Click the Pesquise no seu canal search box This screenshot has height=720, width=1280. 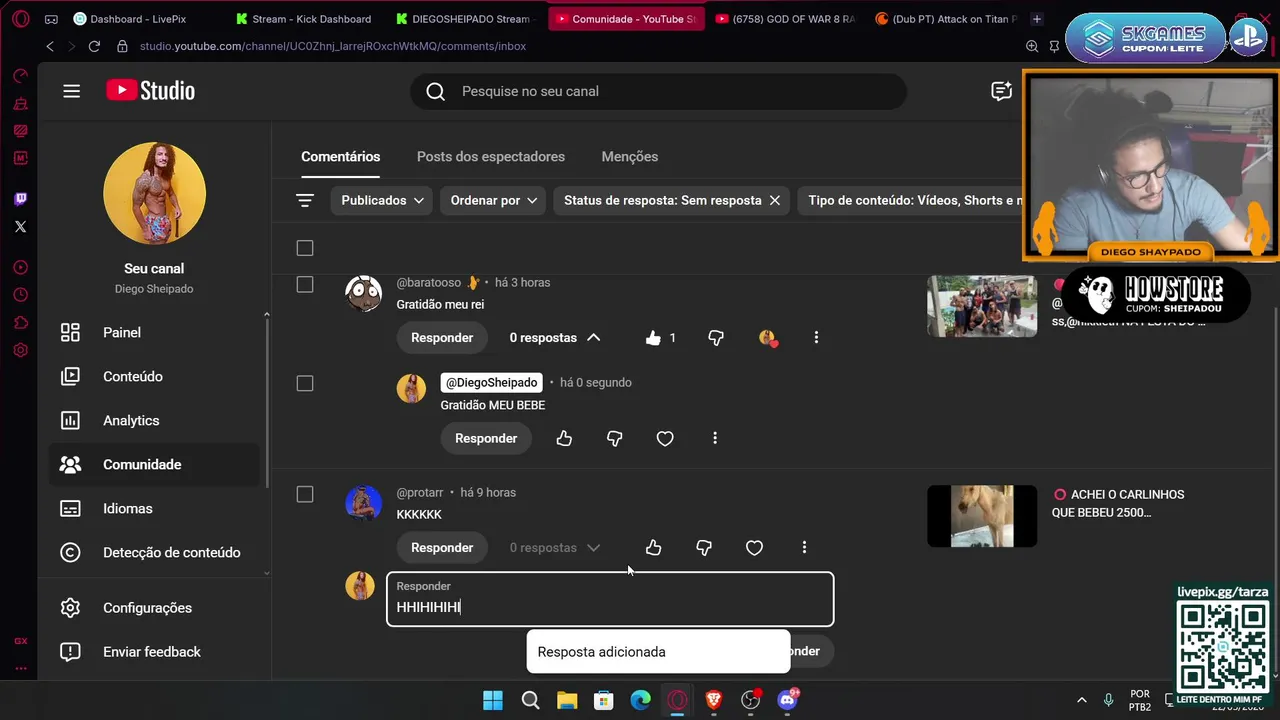658,91
